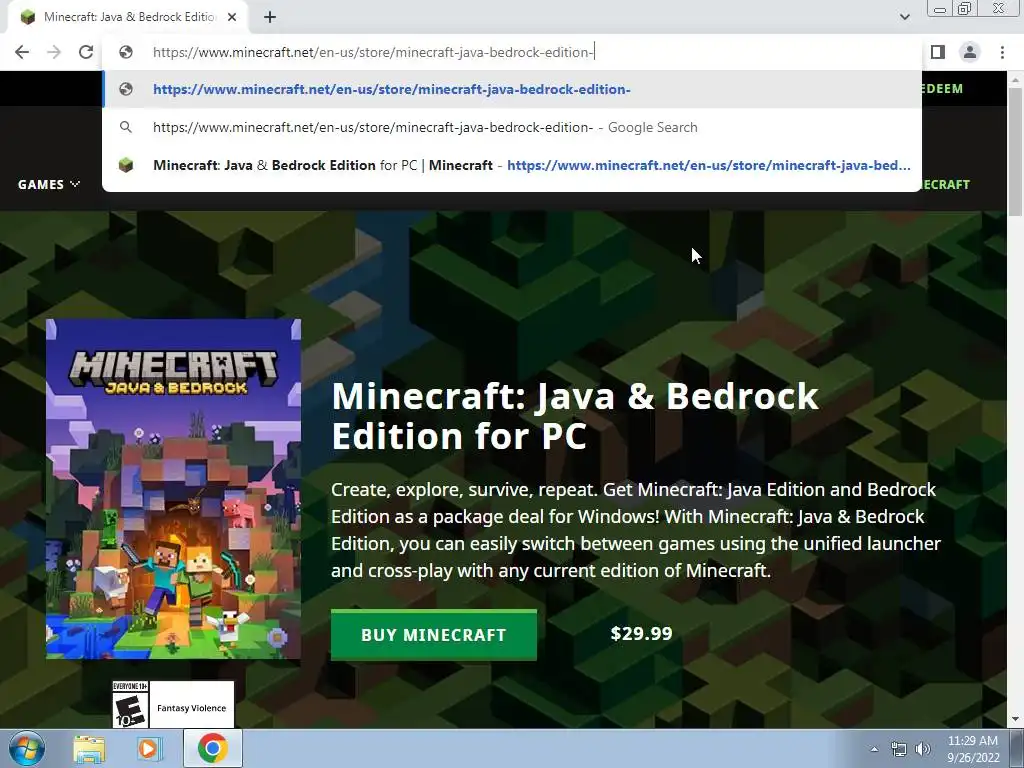
Task: Reload the current page
Action: tap(86, 52)
